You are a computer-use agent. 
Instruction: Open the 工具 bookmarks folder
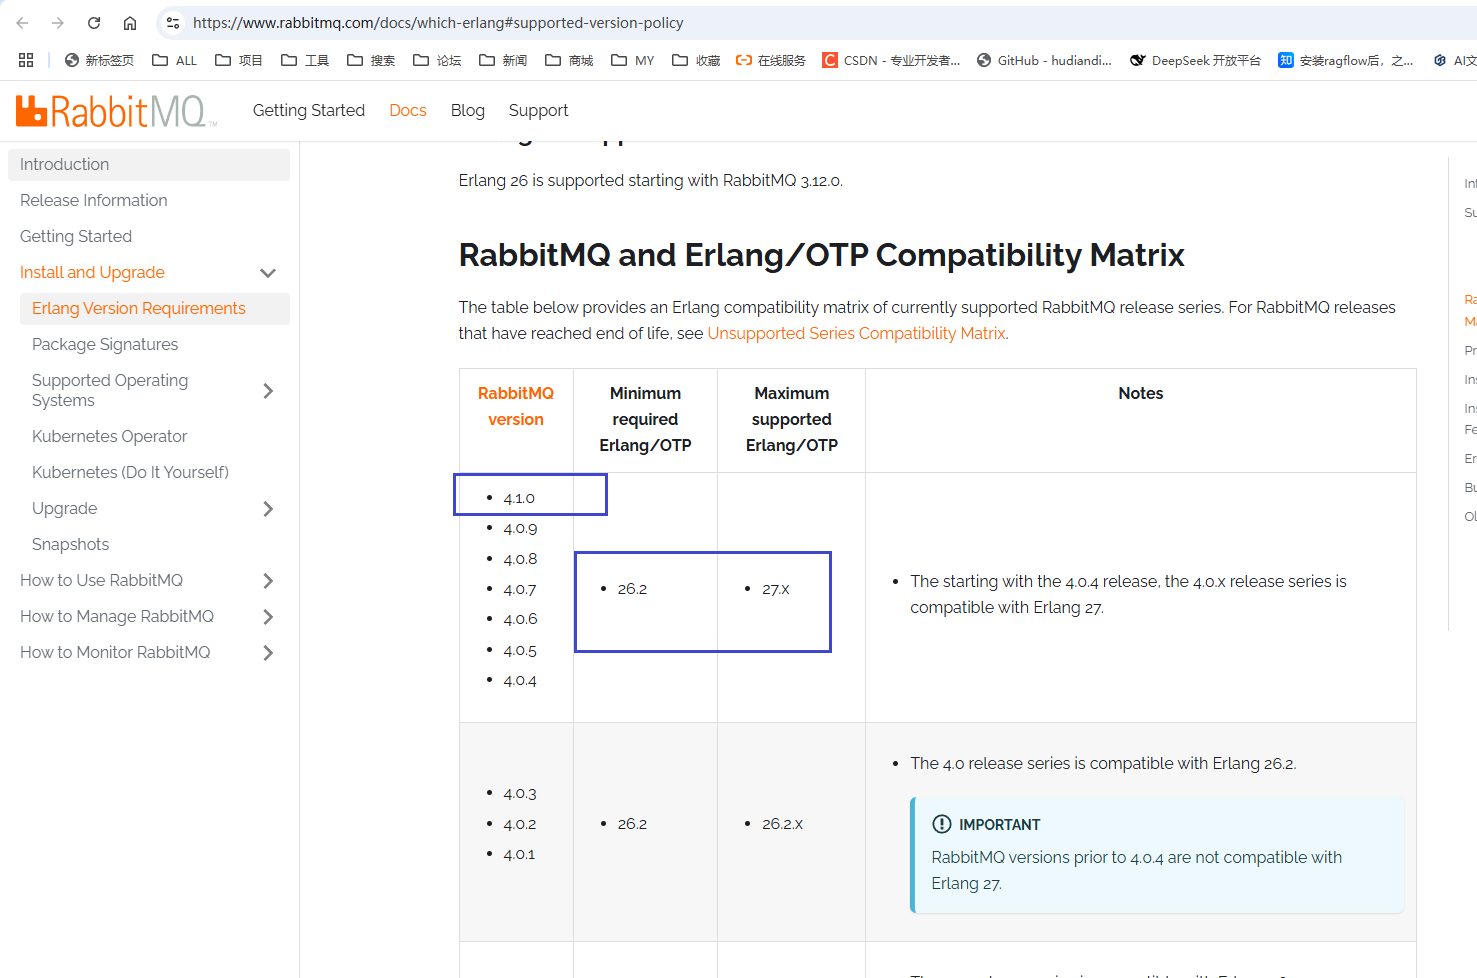pos(305,60)
